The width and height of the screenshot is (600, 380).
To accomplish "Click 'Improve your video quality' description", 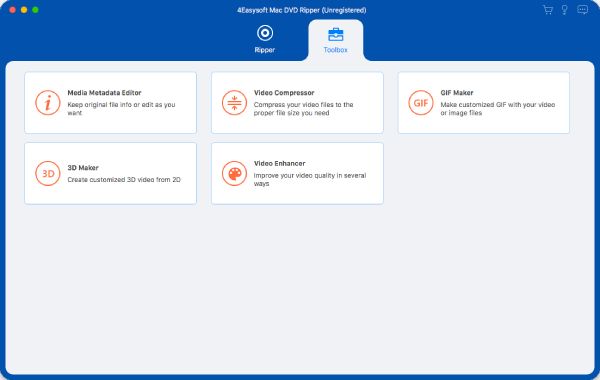I will point(310,179).
